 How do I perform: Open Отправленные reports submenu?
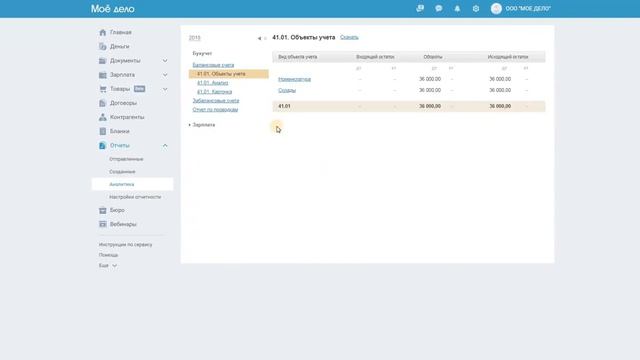coord(126,159)
